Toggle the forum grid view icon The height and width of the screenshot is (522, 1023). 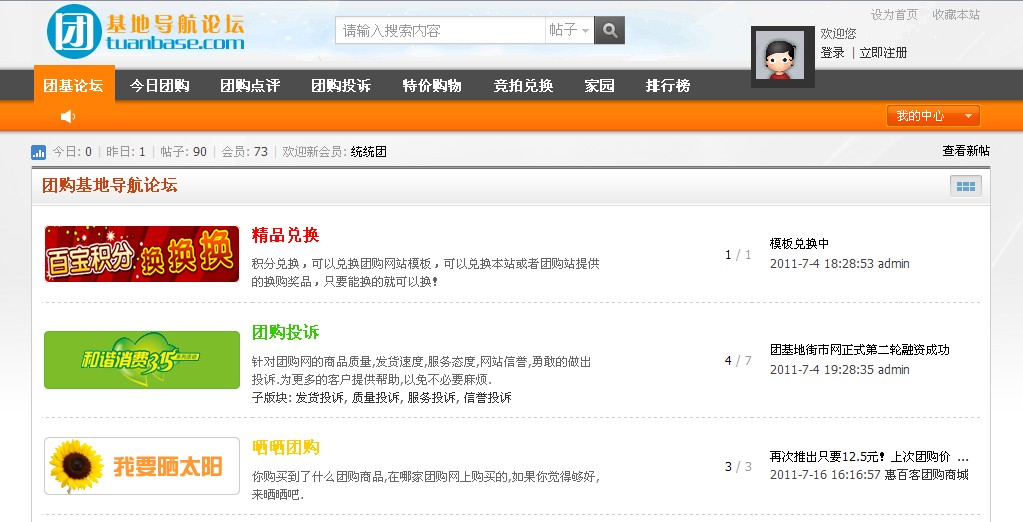[x=966, y=187]
